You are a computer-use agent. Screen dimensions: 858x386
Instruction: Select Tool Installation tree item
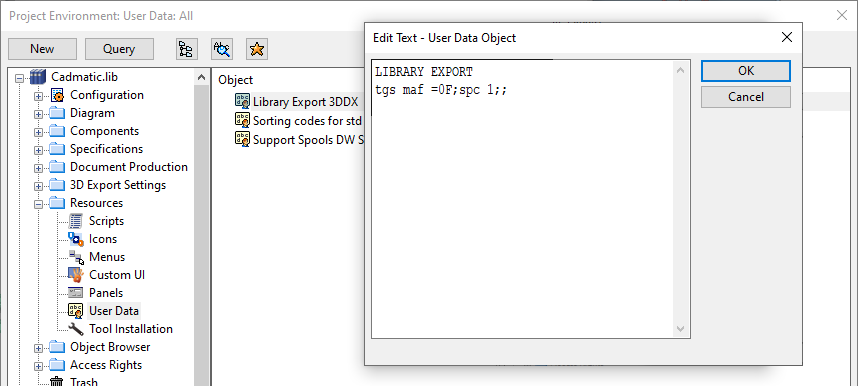130,329
